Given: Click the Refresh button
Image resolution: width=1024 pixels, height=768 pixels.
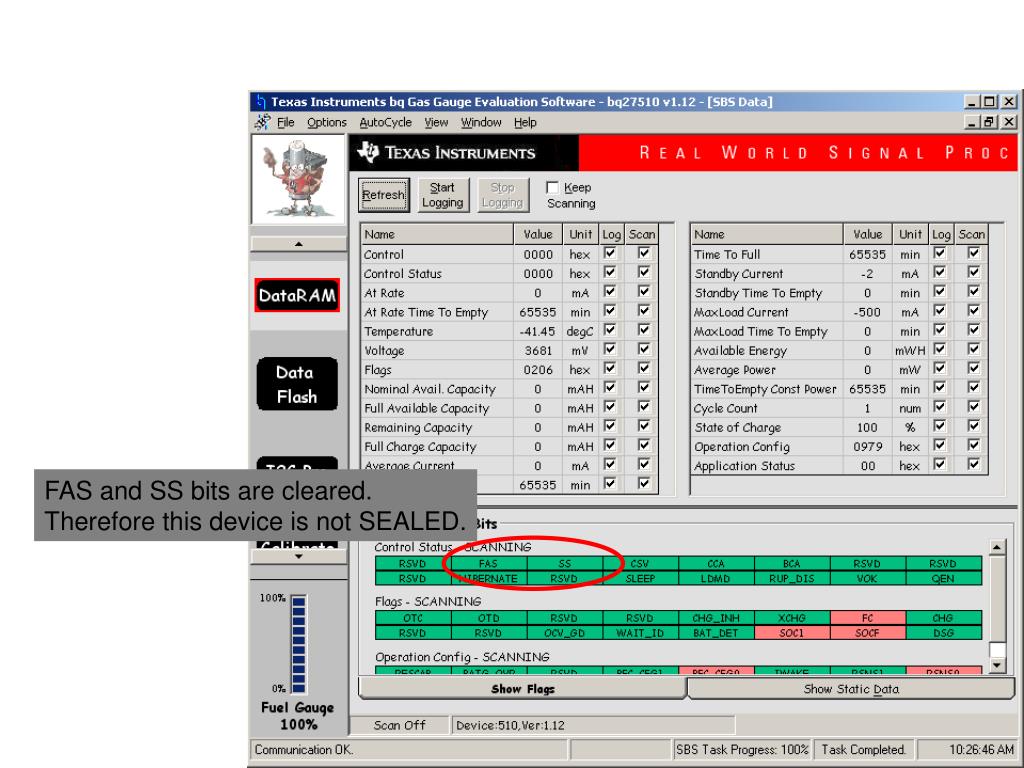Looking at the screenshot, I should click(384, 195).
